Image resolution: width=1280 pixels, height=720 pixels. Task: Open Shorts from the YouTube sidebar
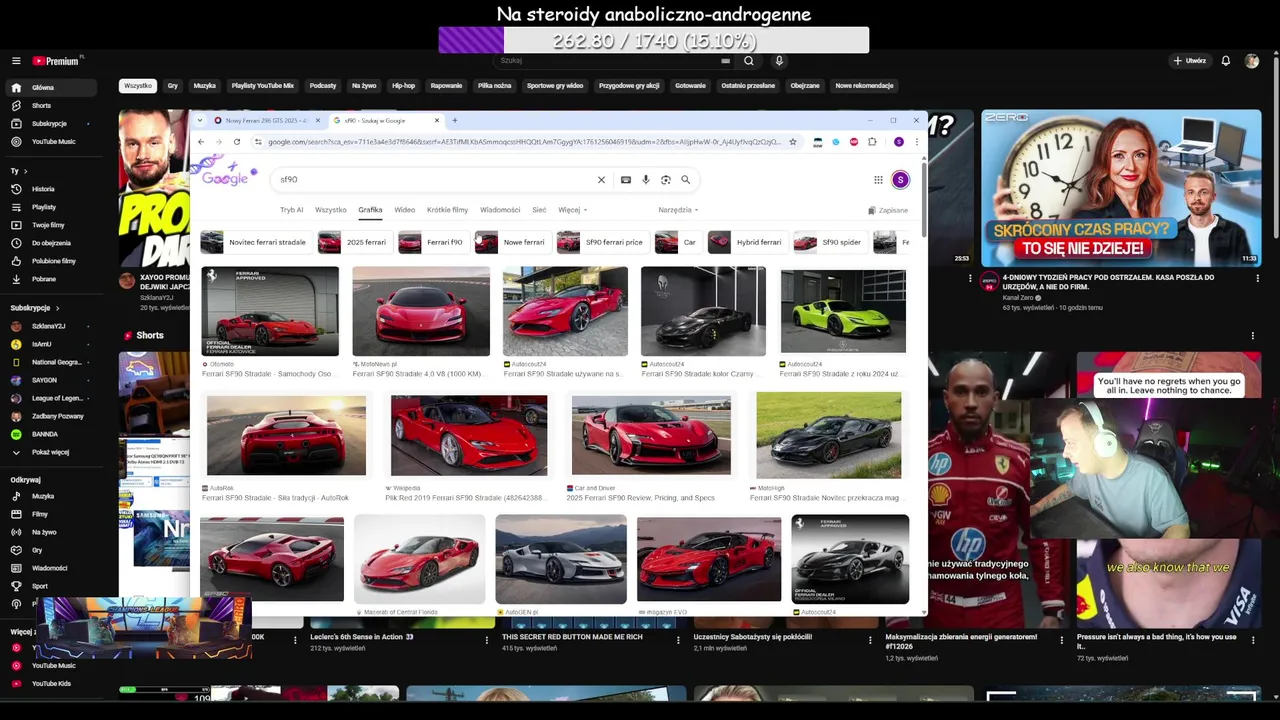[52, 105]
